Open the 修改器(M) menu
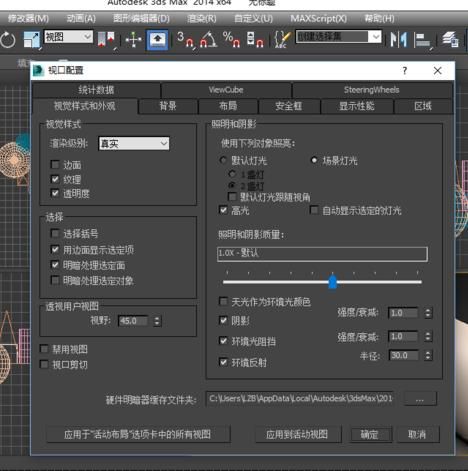468x471 pixels. 28,18
